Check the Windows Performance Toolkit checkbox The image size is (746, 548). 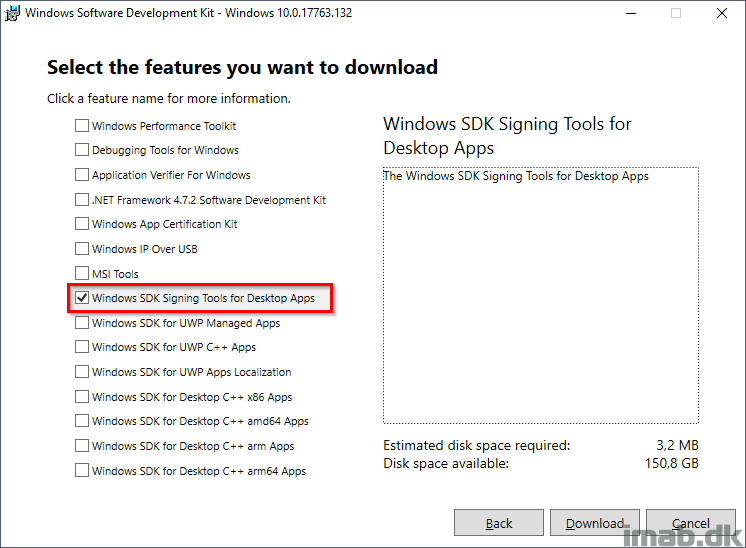click(x=82, y=126)
